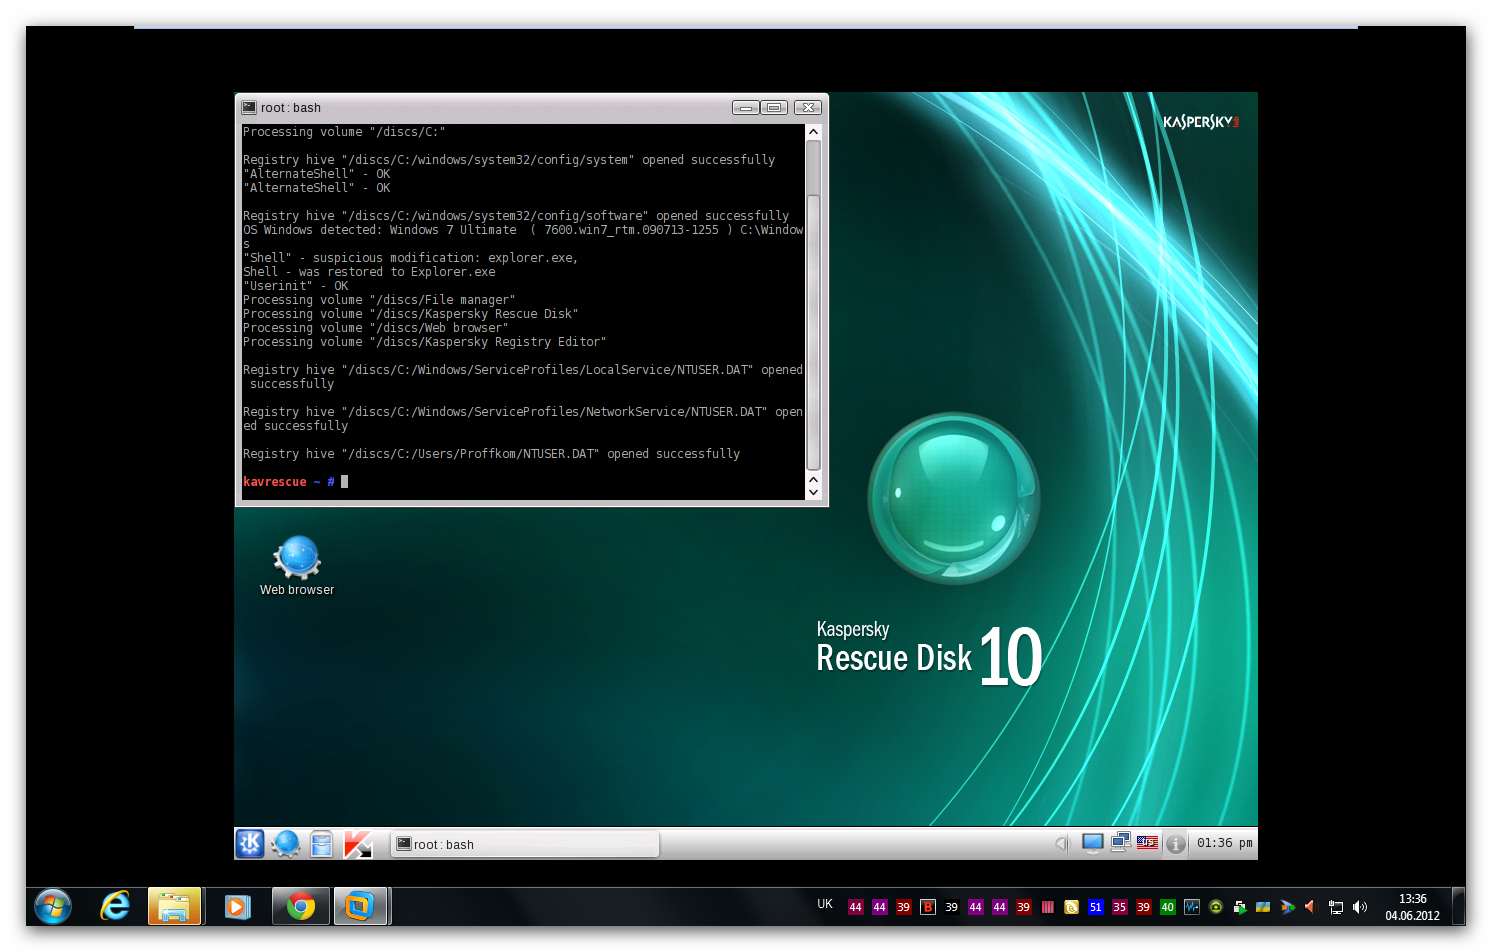Launch web browser from the rescue disk panel

click(x=286, y=843)
